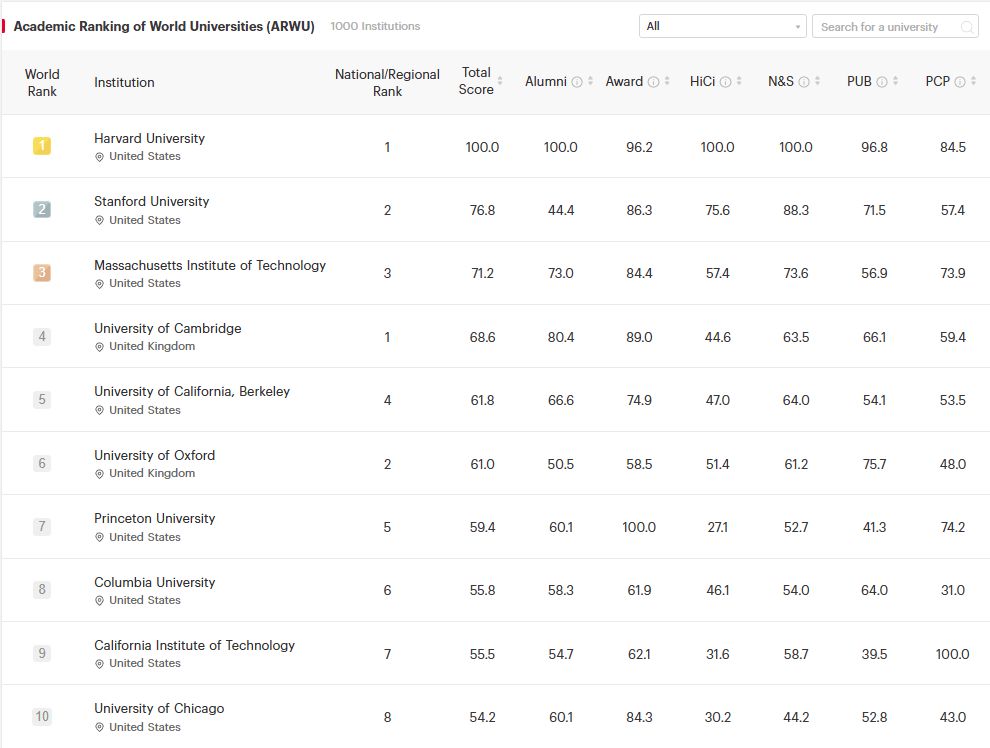Viewport: 990px width, 748px height.
Task: Click the World Rank column header
Action: [42, 83]
